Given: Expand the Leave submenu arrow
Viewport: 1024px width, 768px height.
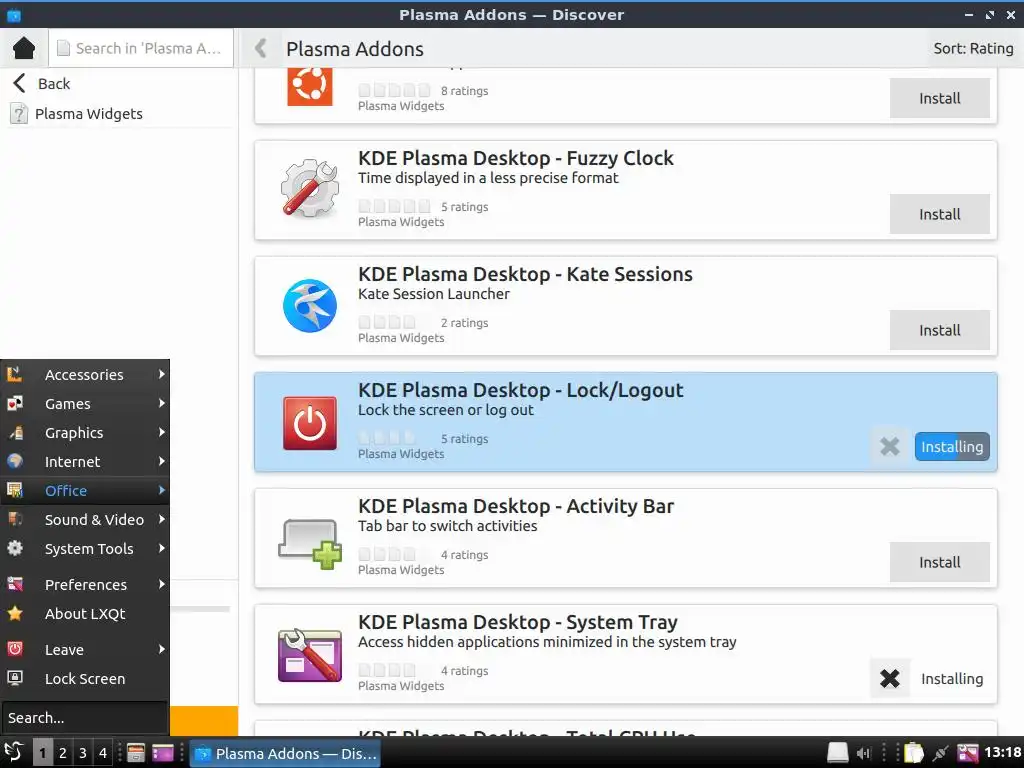Looking at the screenshot, I should coord(161,650).
